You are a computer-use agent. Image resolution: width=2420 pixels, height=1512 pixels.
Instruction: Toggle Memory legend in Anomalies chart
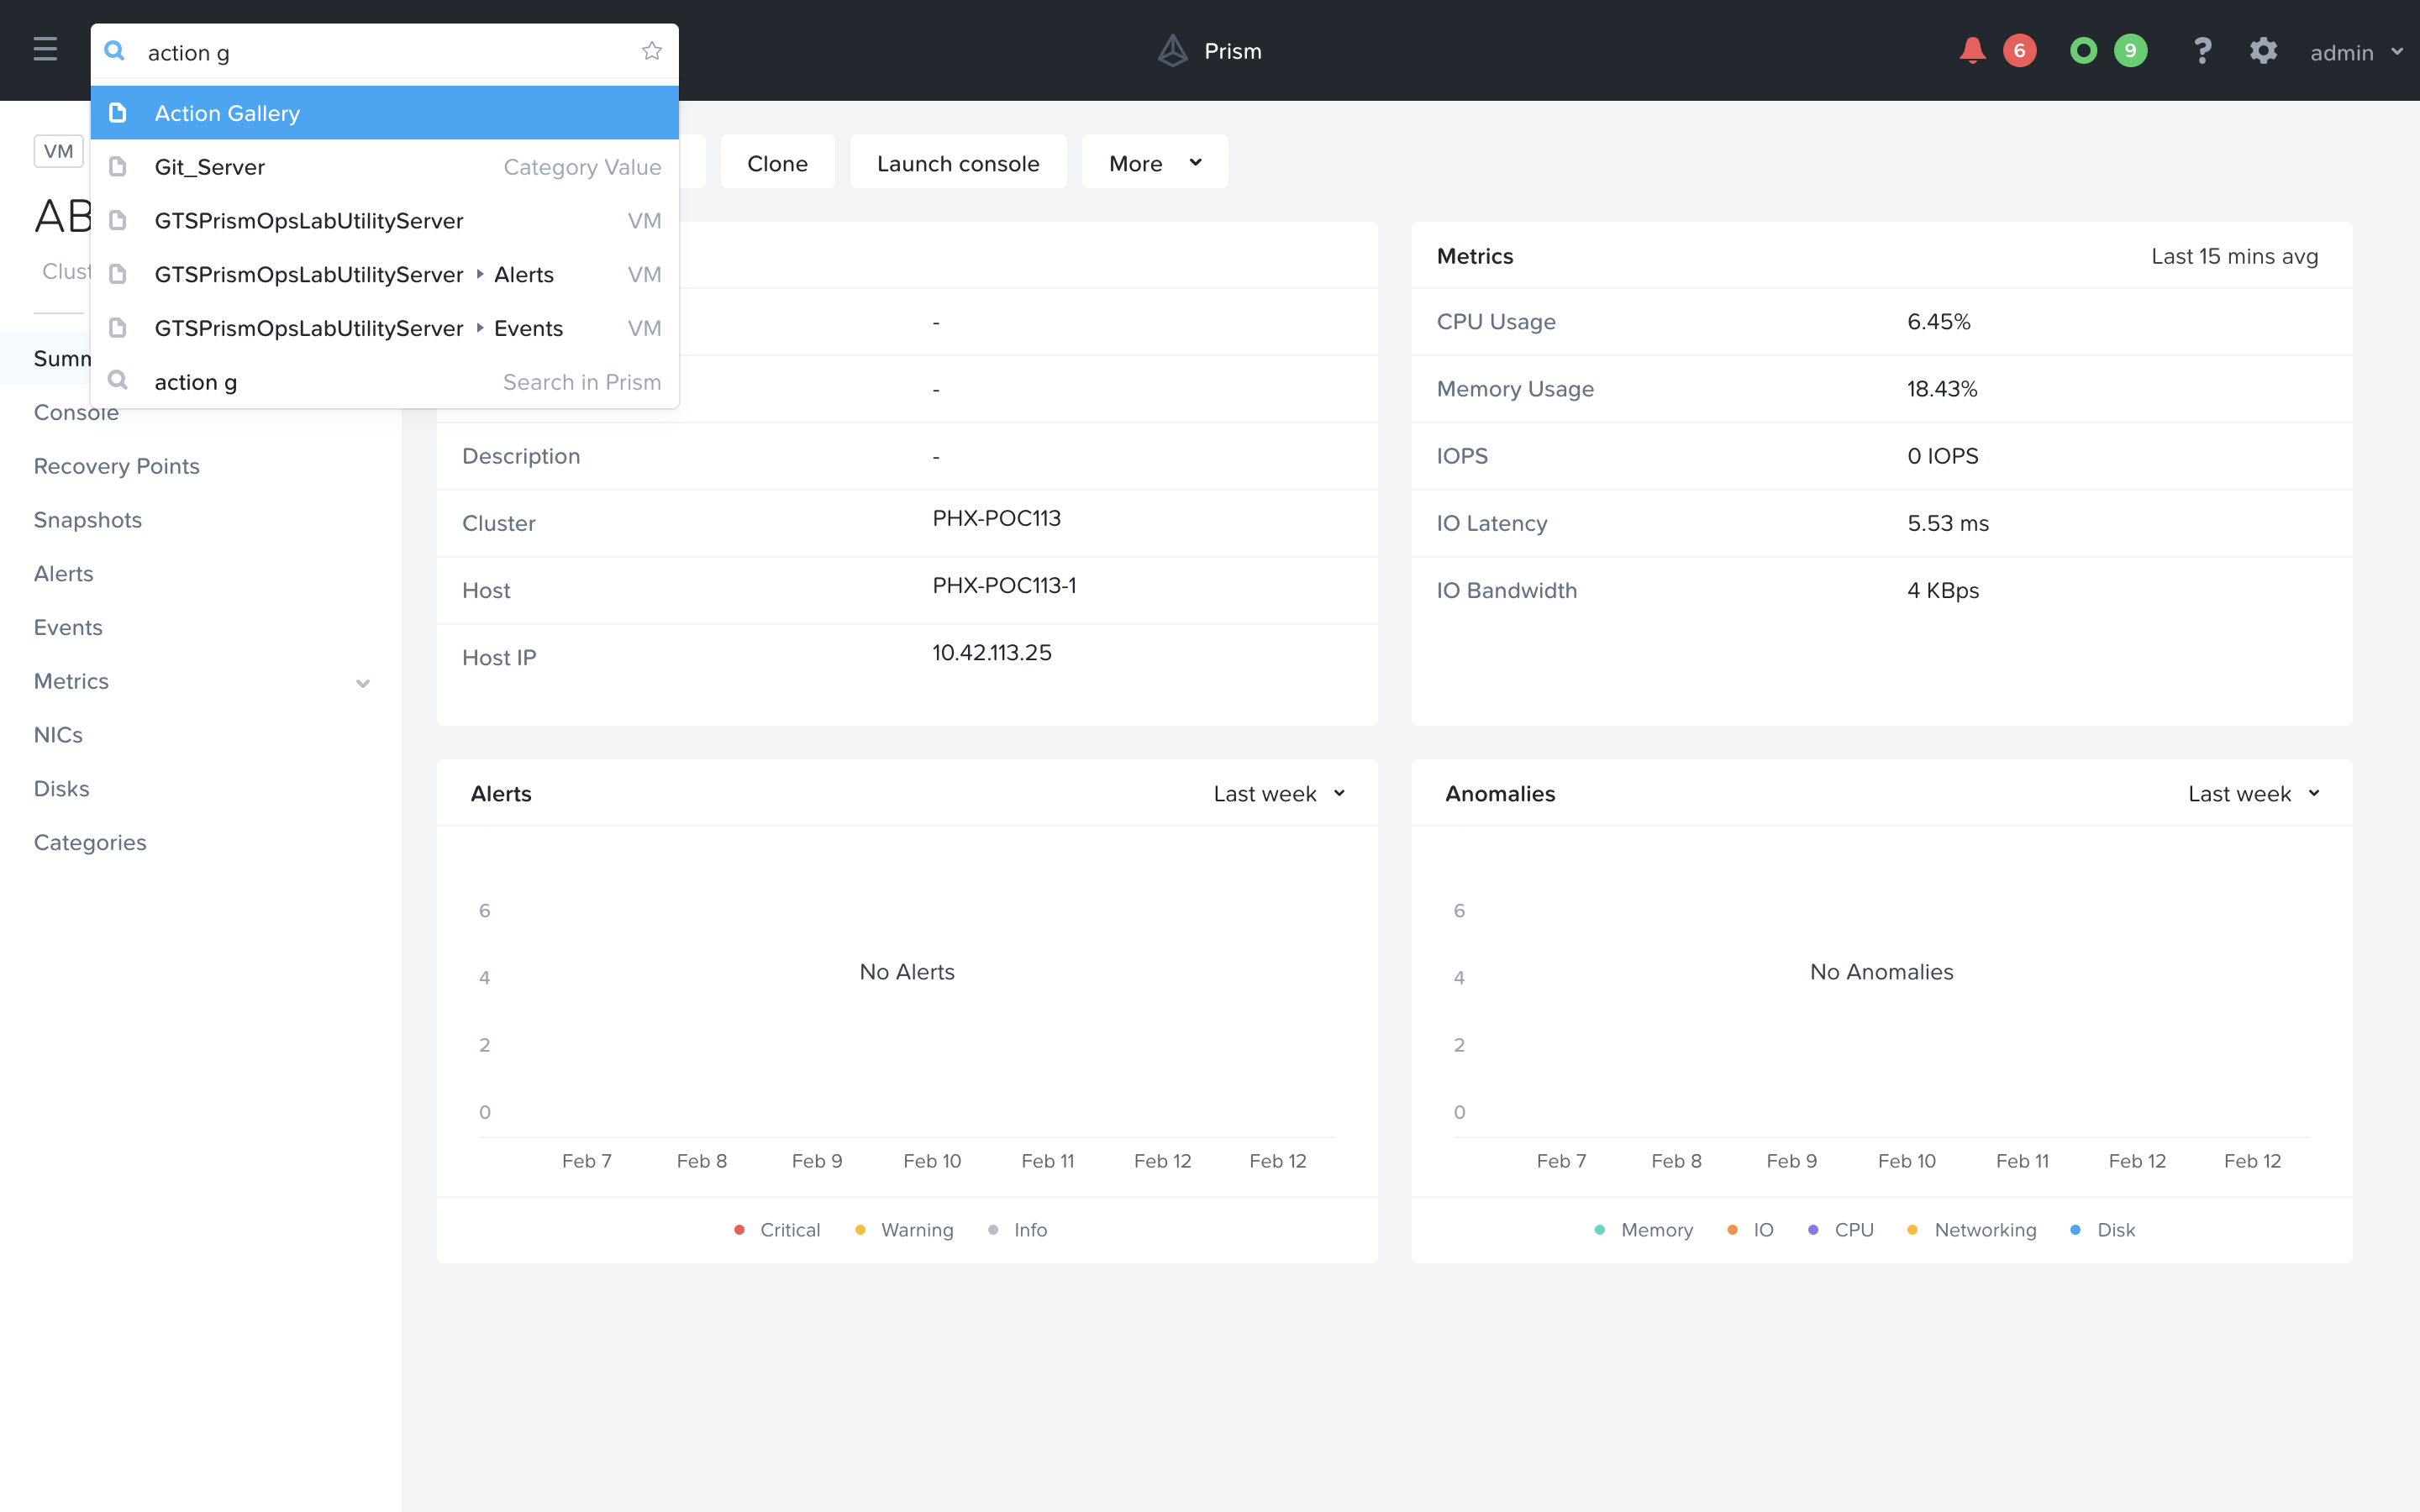[x=1643, y=1230]
